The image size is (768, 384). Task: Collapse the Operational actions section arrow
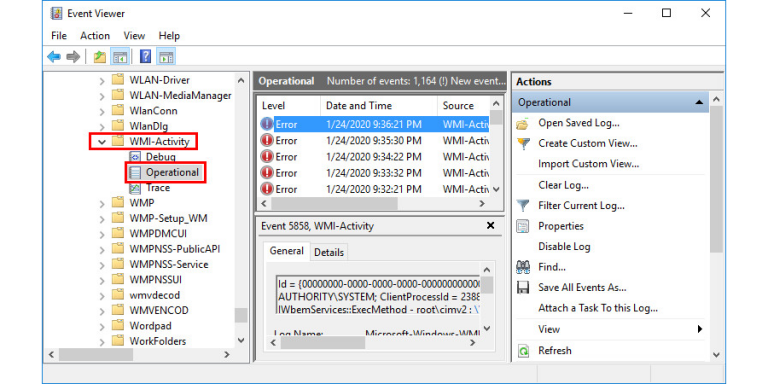(699, 102)
